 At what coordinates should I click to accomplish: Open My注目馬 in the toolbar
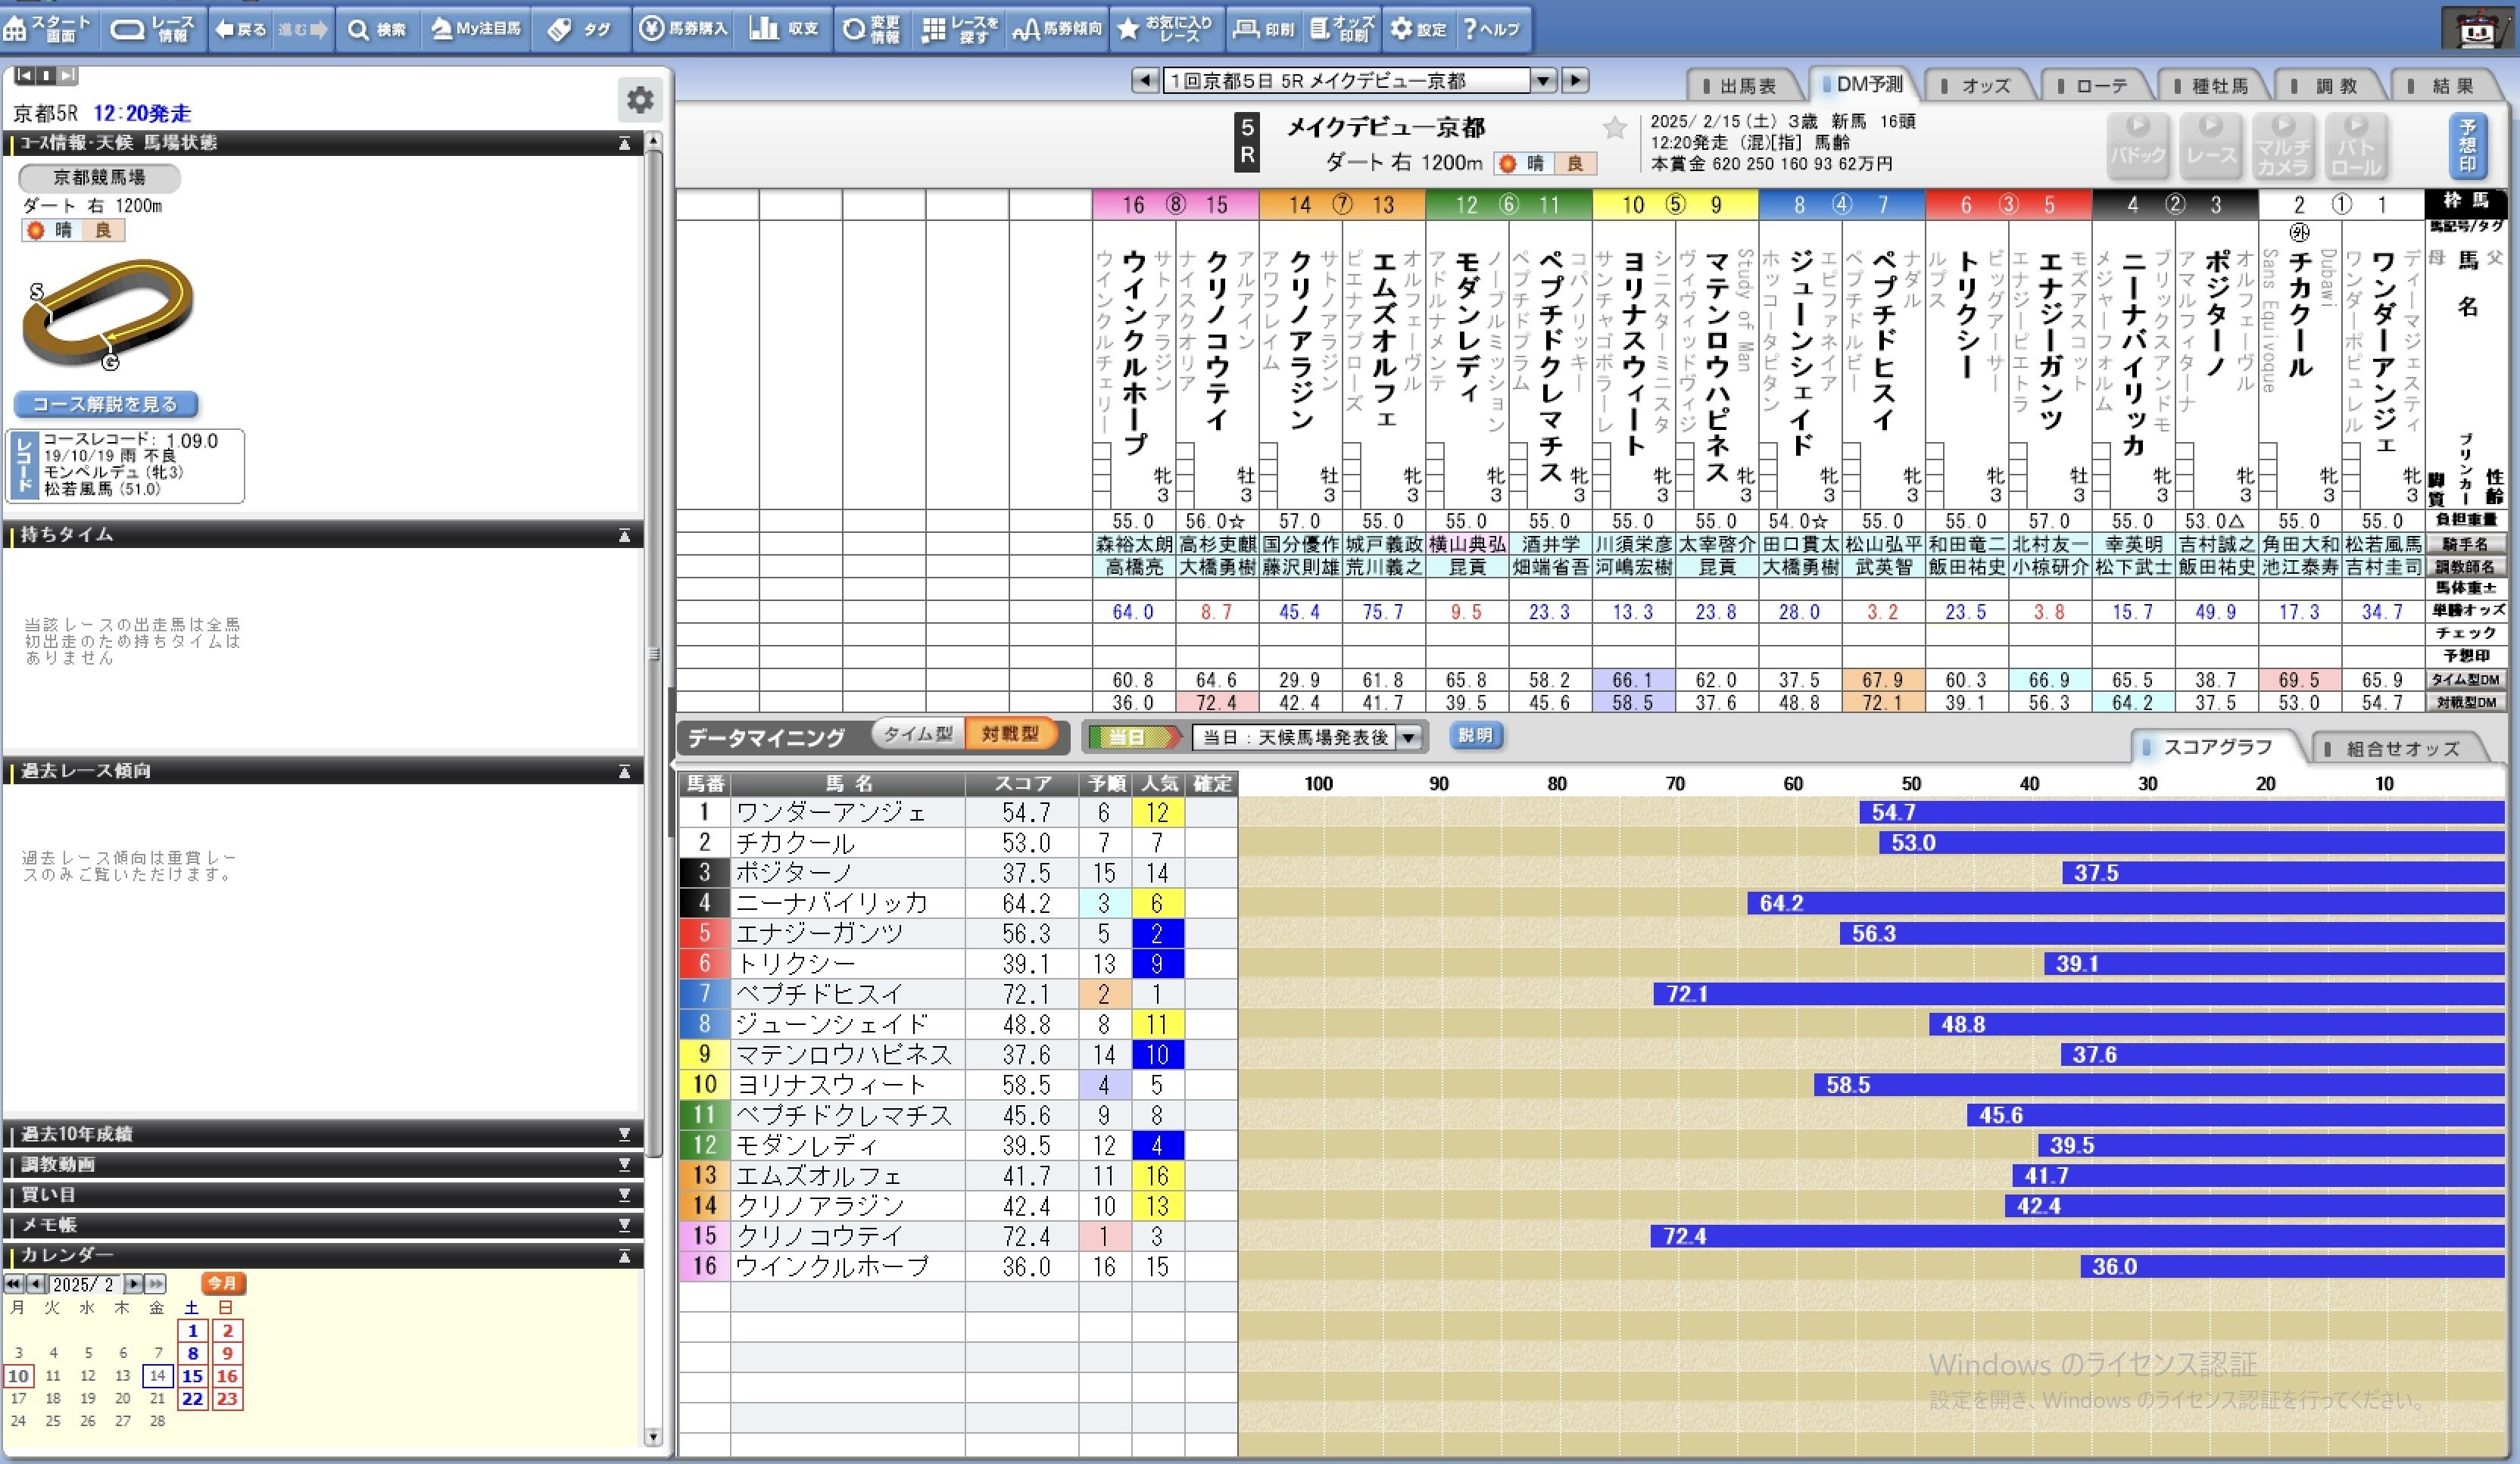tap(476, 29)
